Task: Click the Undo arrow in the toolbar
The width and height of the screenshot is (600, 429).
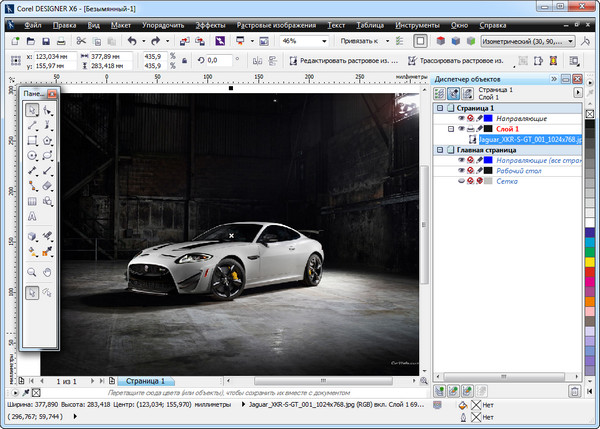Action: pyautogui.click(x=133, y=41)
